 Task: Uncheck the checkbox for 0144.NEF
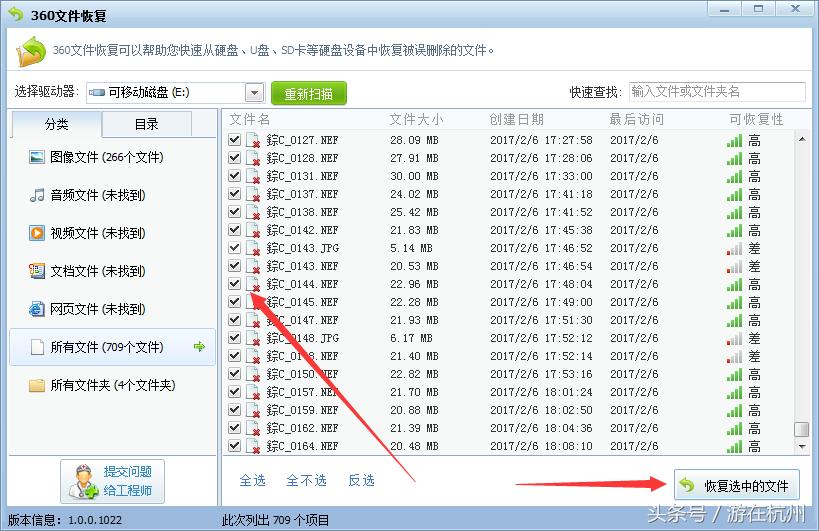click(x=235, y=284)
